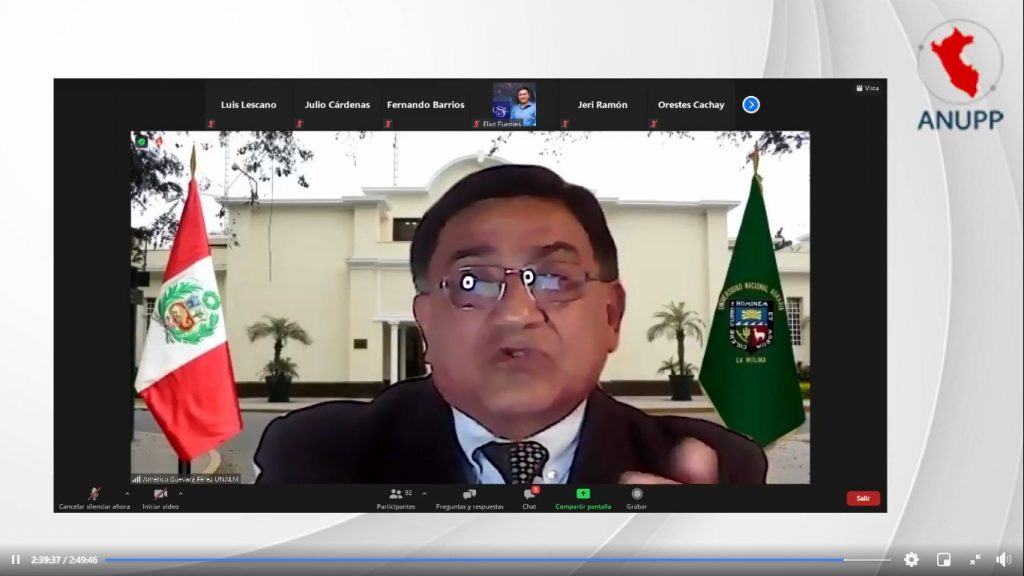Select the Elist Fuentes video thumbnail

(x=514, y=104)
